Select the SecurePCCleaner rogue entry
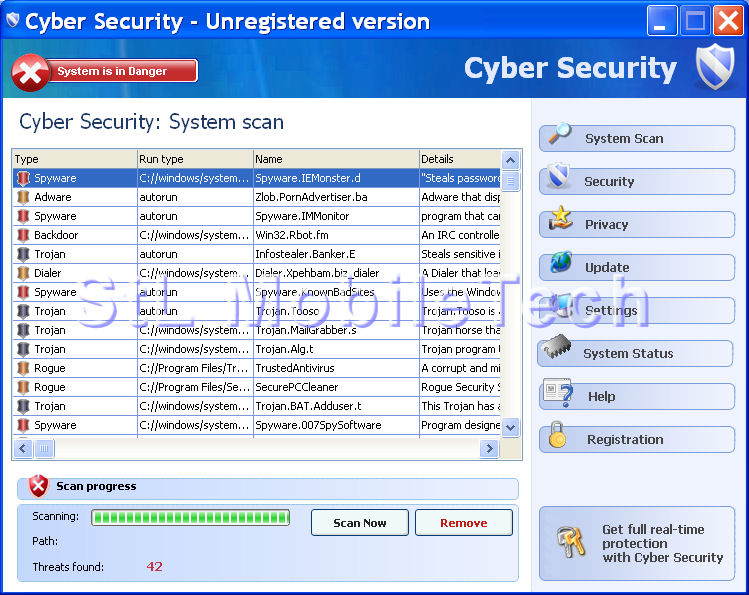 click(296, 387)
